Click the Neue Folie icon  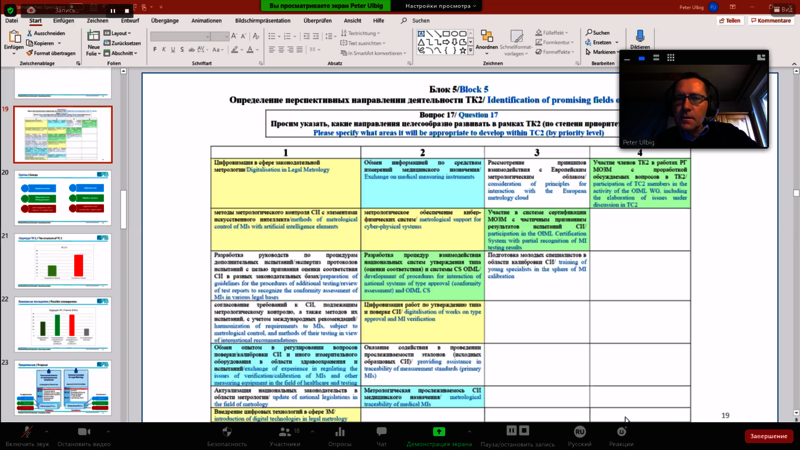pos(93,40)
